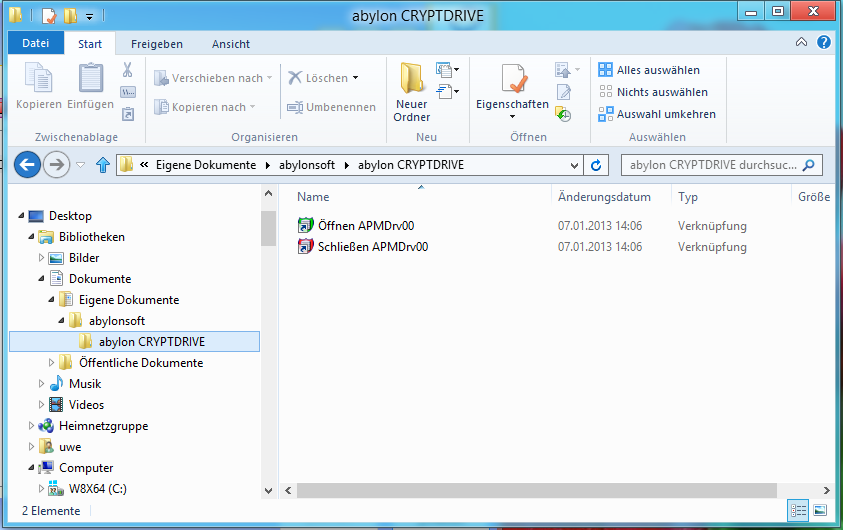Create a folder with the Neuer Ordner icon

(x=412, y=78)
